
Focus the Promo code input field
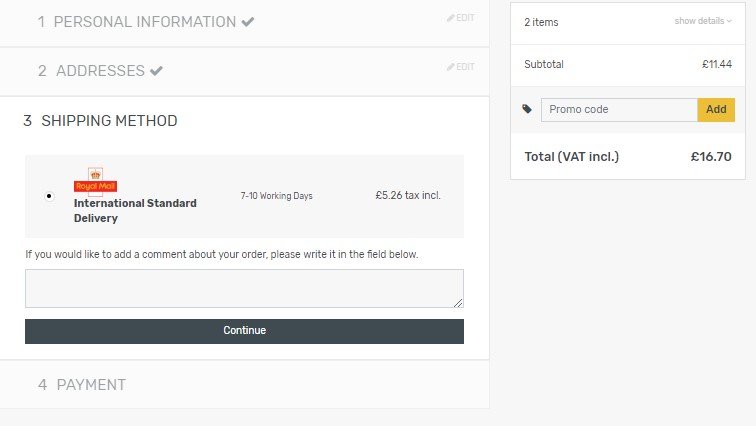tap(619, 110)
